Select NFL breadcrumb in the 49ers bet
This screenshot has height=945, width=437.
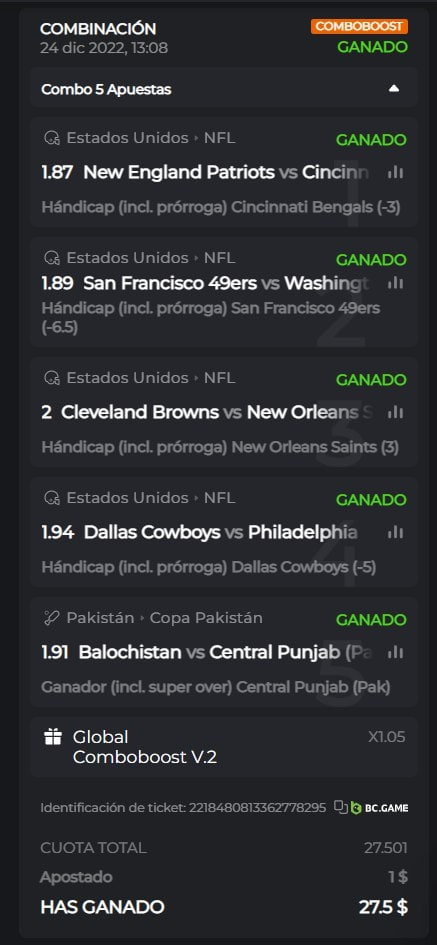click(219, 258)
